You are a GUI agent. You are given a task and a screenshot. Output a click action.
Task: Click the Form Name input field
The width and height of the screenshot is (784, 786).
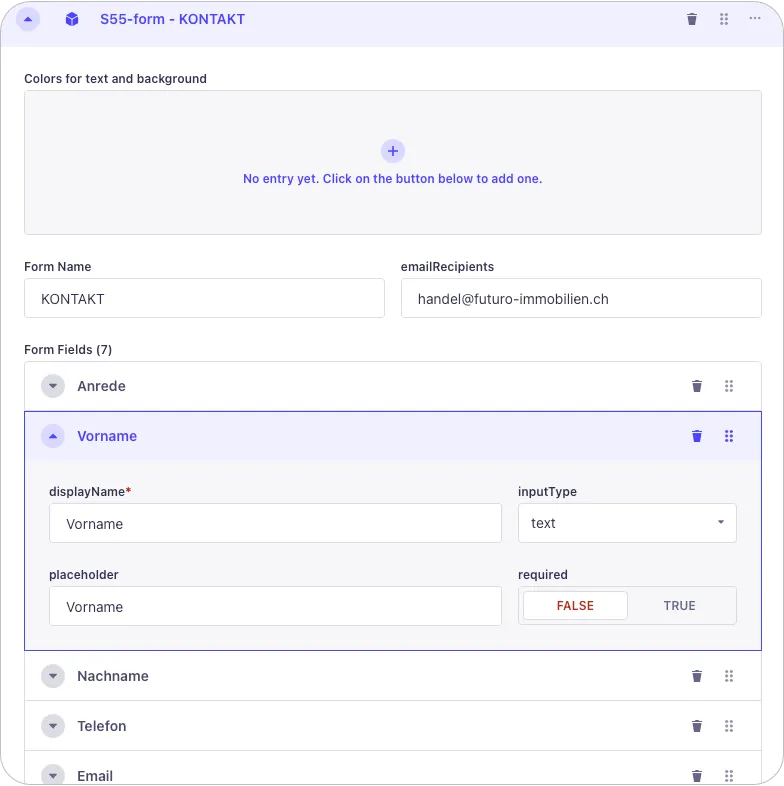[x=204, y=299]
